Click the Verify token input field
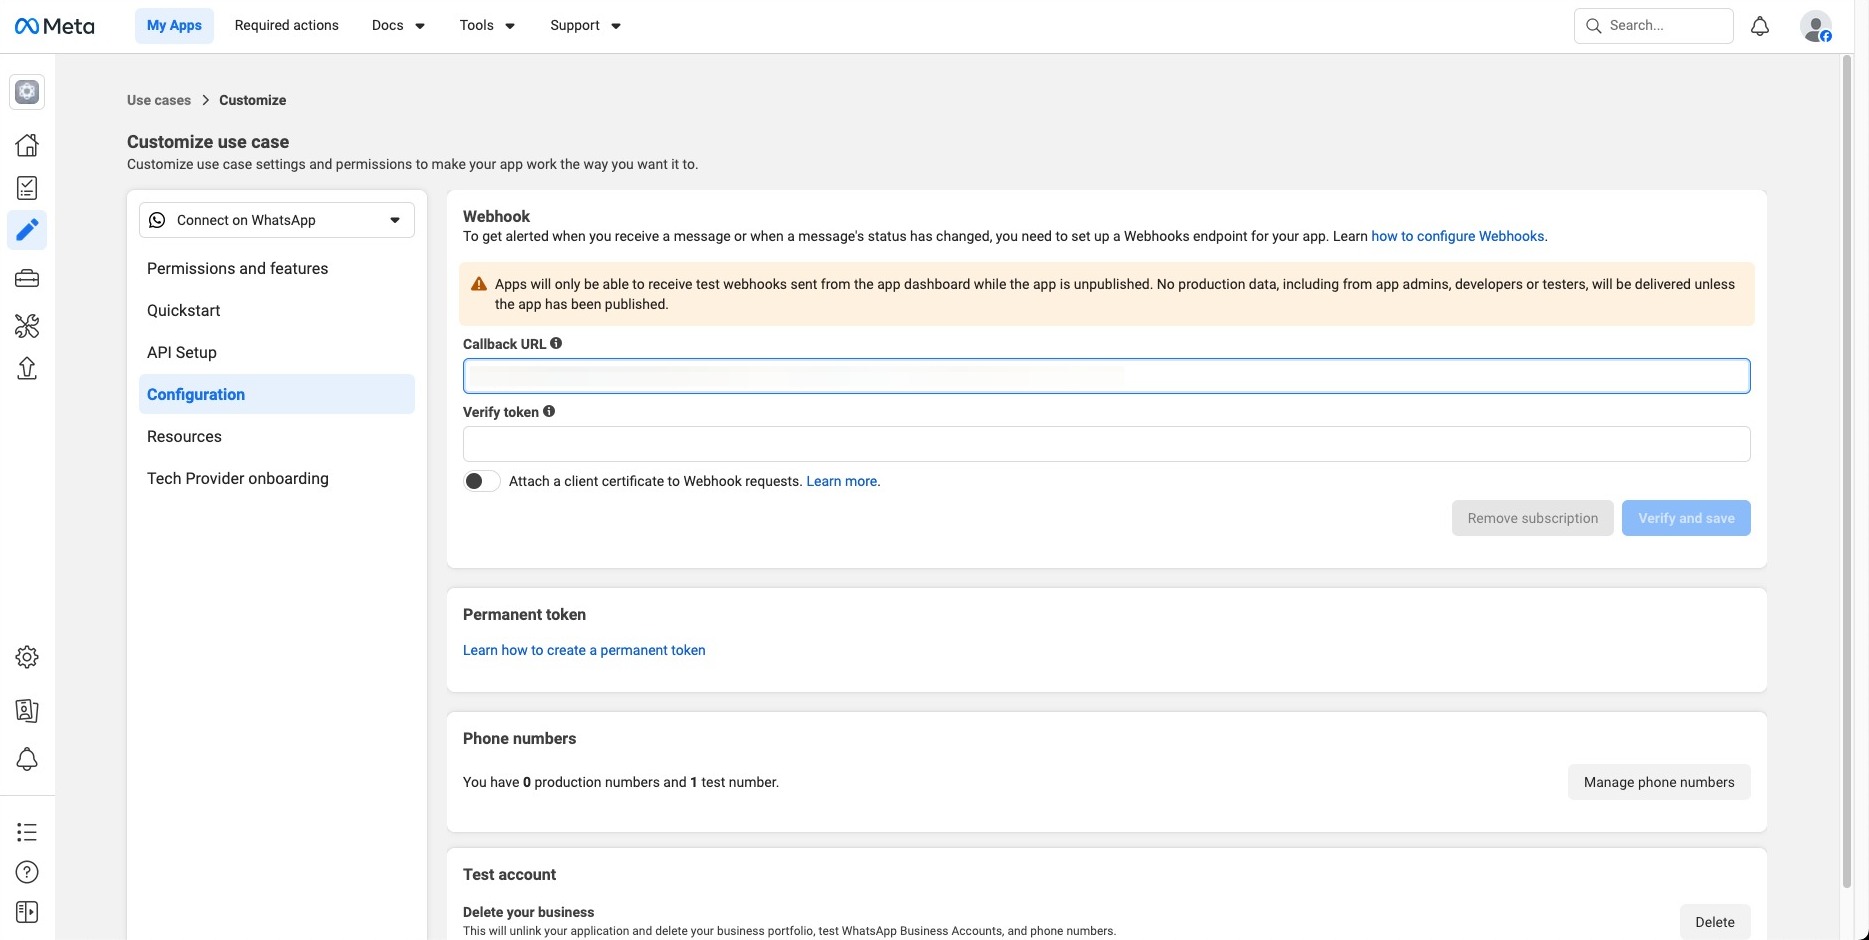1869x940 pixels. coord(1106,444)
